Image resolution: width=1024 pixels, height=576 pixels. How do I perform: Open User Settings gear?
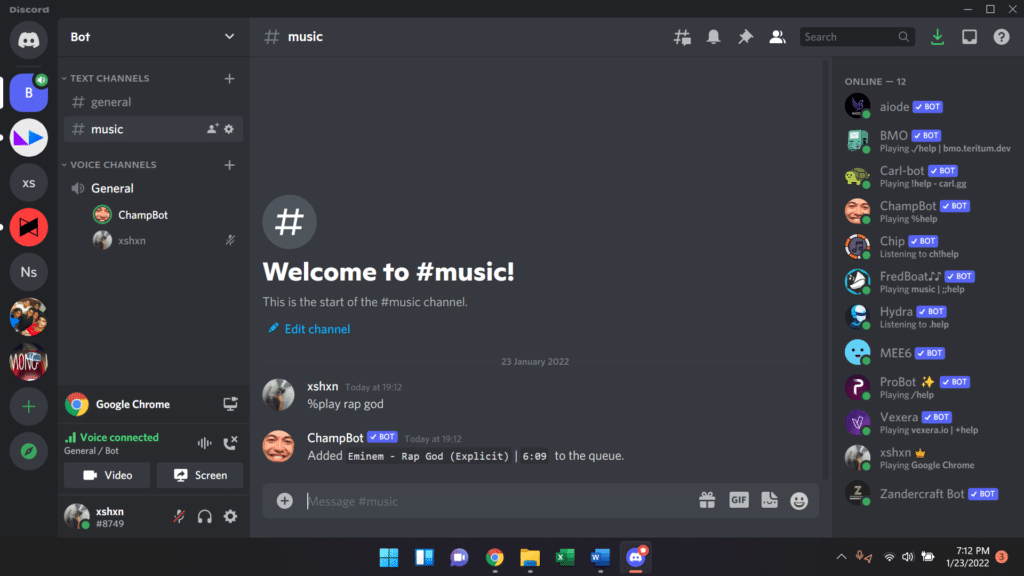click(230, 516)
